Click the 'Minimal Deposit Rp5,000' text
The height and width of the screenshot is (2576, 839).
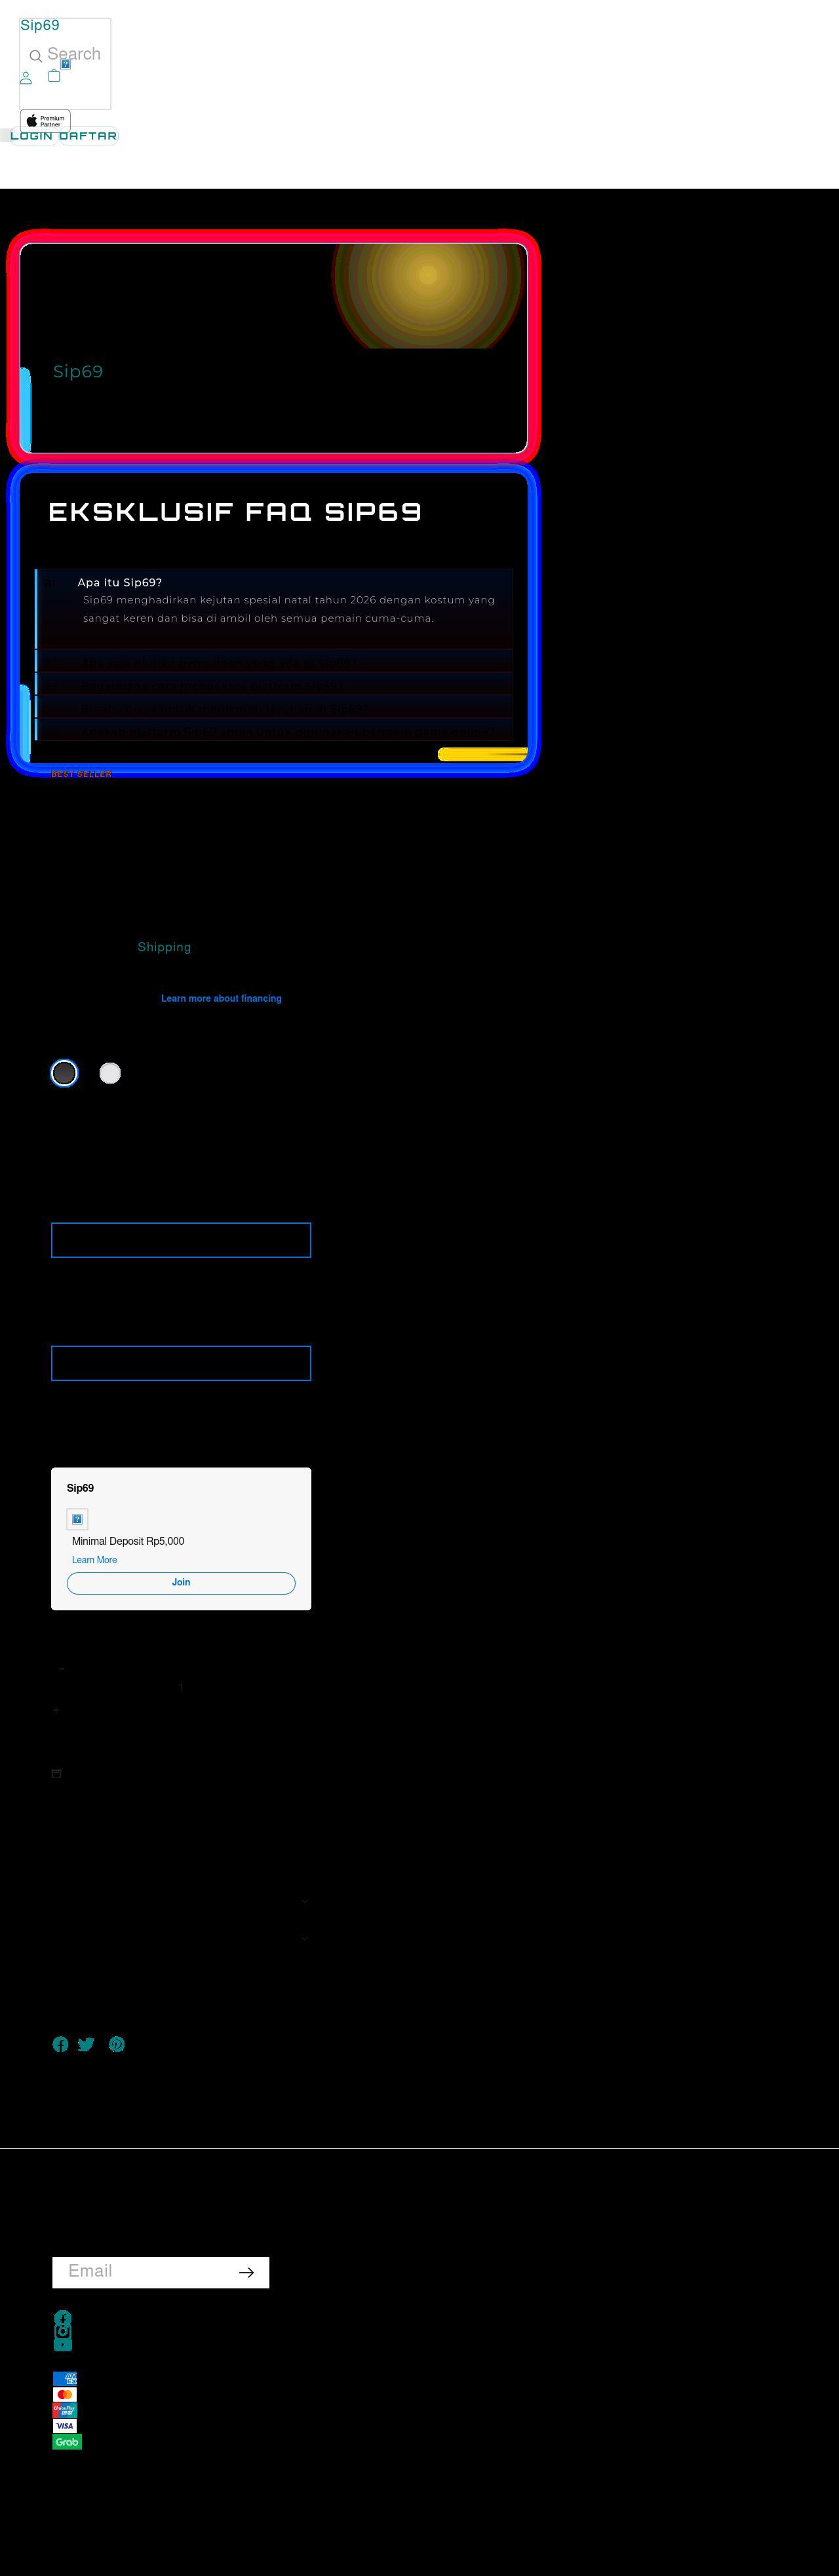coord(128,1541)
